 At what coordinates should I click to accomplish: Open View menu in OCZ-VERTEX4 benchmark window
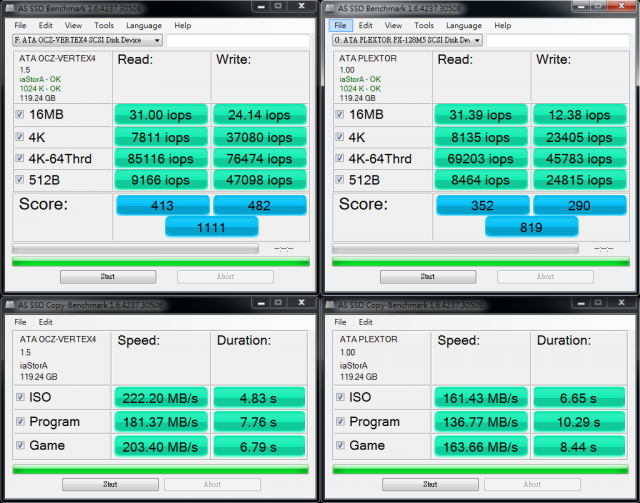(x=73, y=25)
